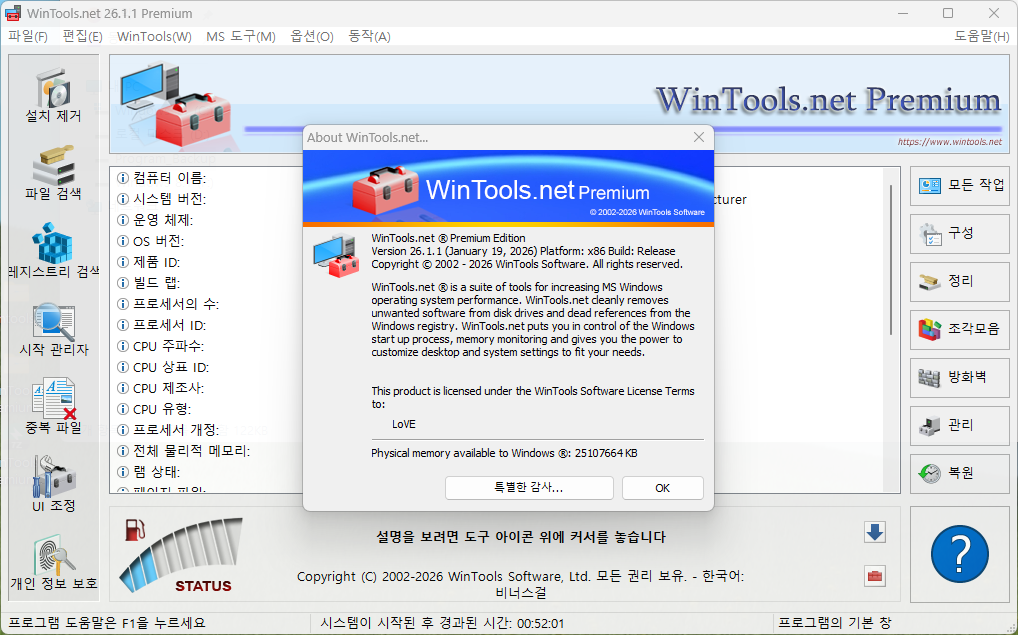1018x635 pixels.
Task: Click the toolbox logo in About dialog banner
Action: tap(386, 190)
